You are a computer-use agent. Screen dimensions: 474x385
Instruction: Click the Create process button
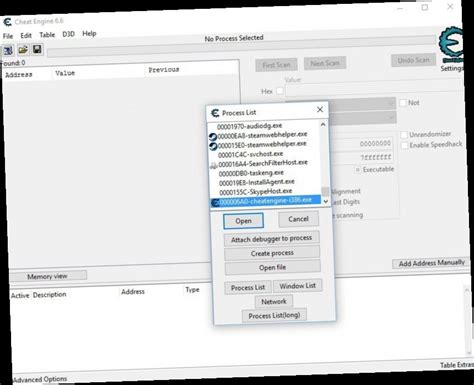[272, 253]
